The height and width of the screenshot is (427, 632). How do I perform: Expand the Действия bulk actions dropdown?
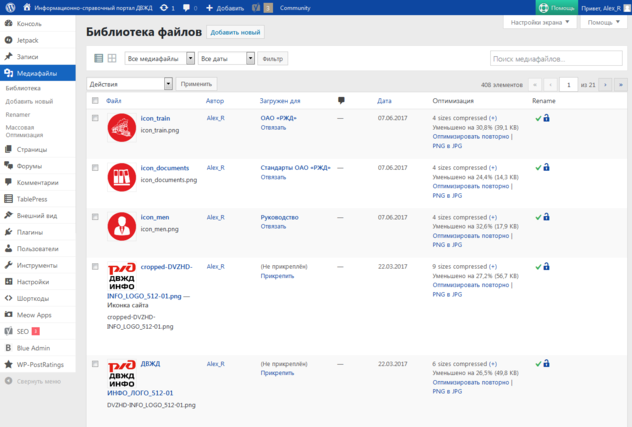[130, 85]
